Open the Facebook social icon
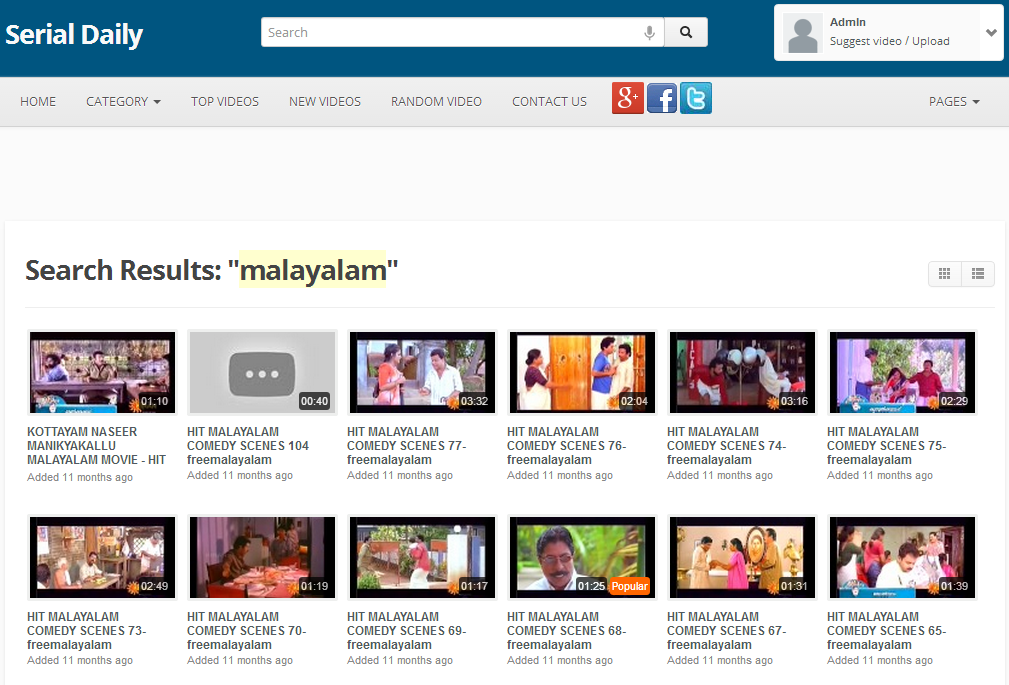1009x685 pixels. click(662, 98)
